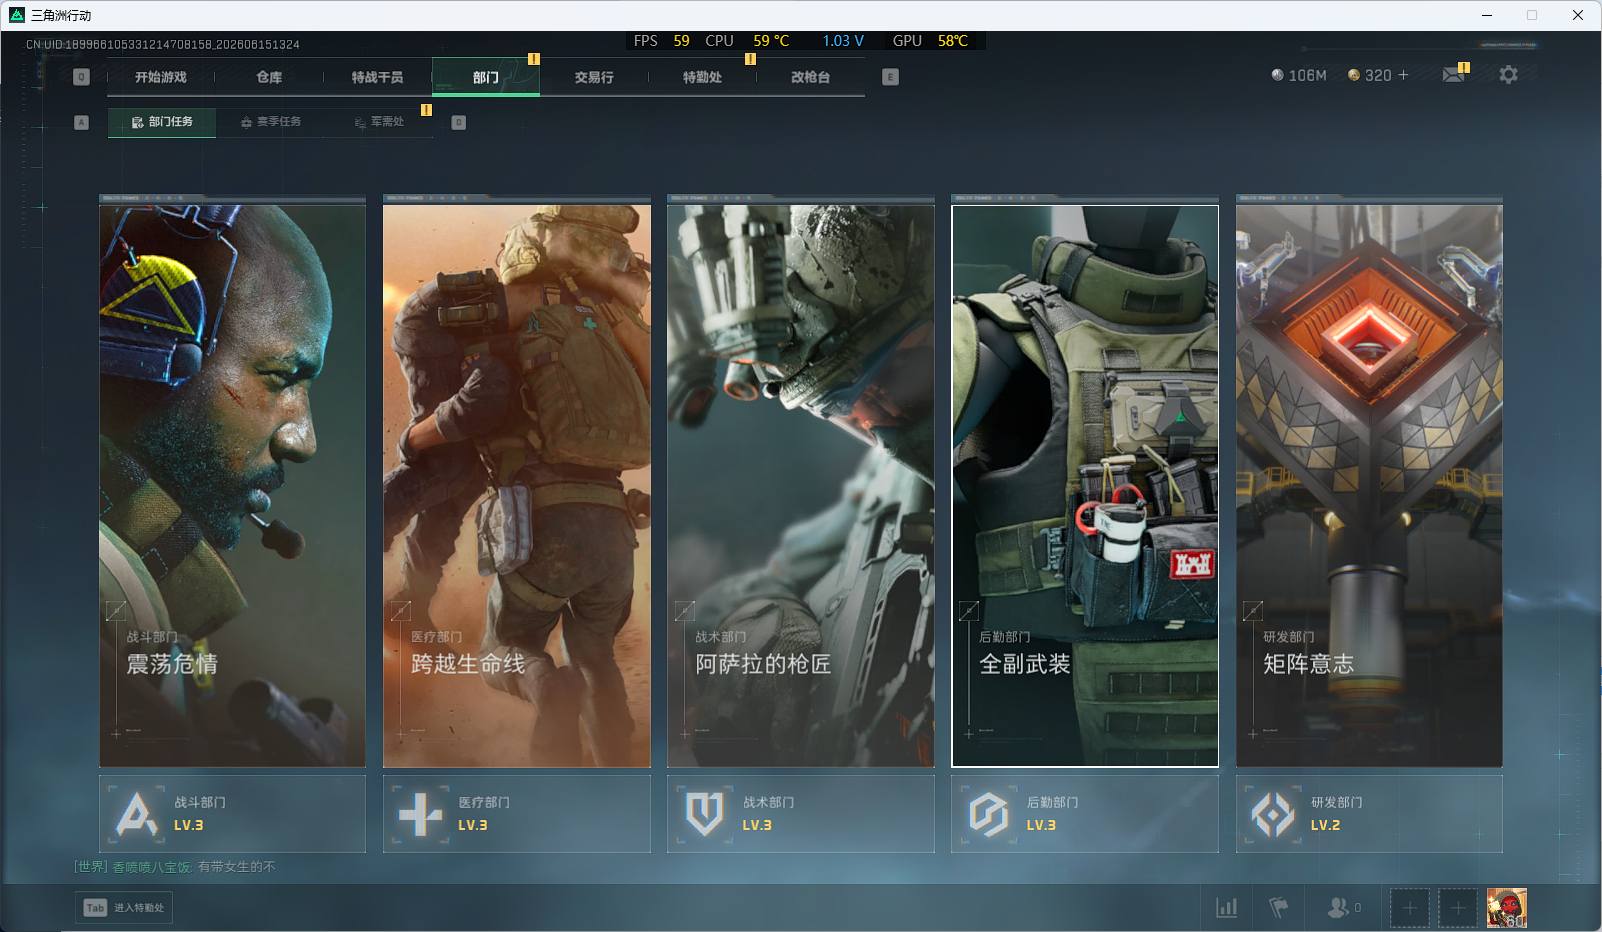Viewport: 1602px width, 932px height.
Task: Click the player name 香喷喷八宝饭 in chat
Action: (152, 867)
